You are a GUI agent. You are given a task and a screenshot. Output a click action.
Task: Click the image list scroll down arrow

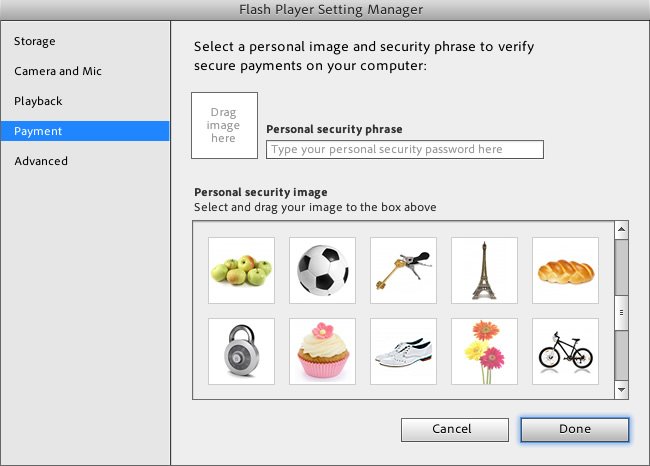click(x=621, y=390)
